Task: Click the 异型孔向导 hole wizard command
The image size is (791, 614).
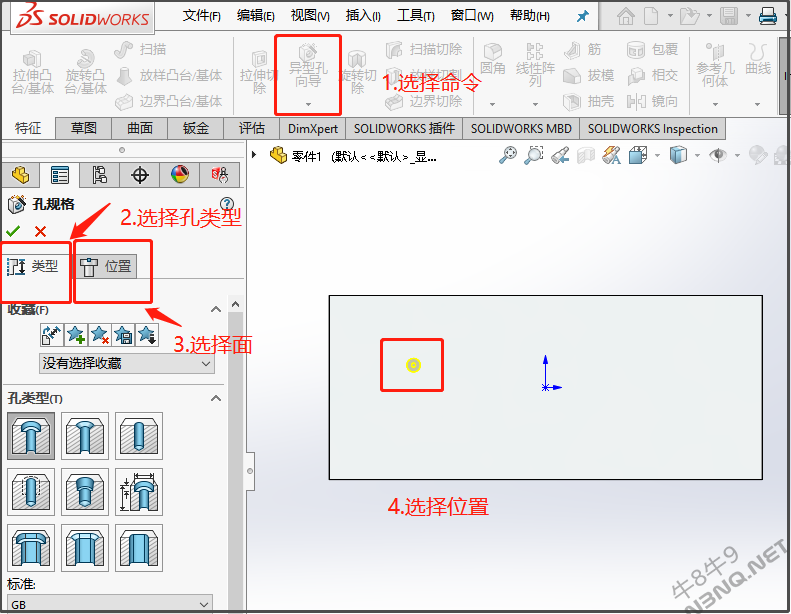Action: [x=308, y=66]
